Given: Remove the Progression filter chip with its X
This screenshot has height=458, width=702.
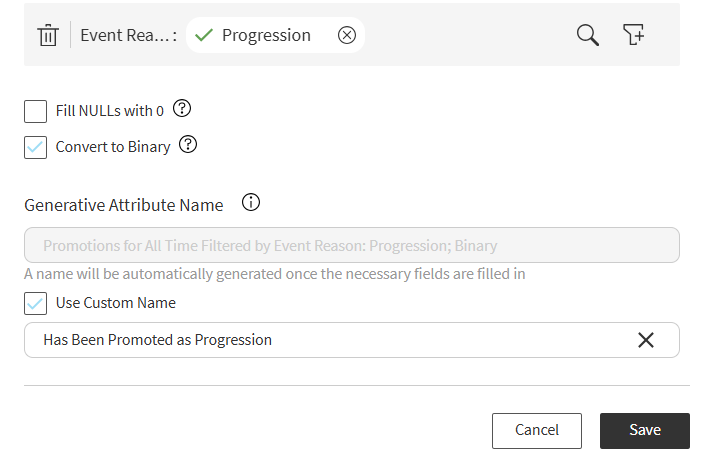Looking at the screenshot, I should pos(347,35).
